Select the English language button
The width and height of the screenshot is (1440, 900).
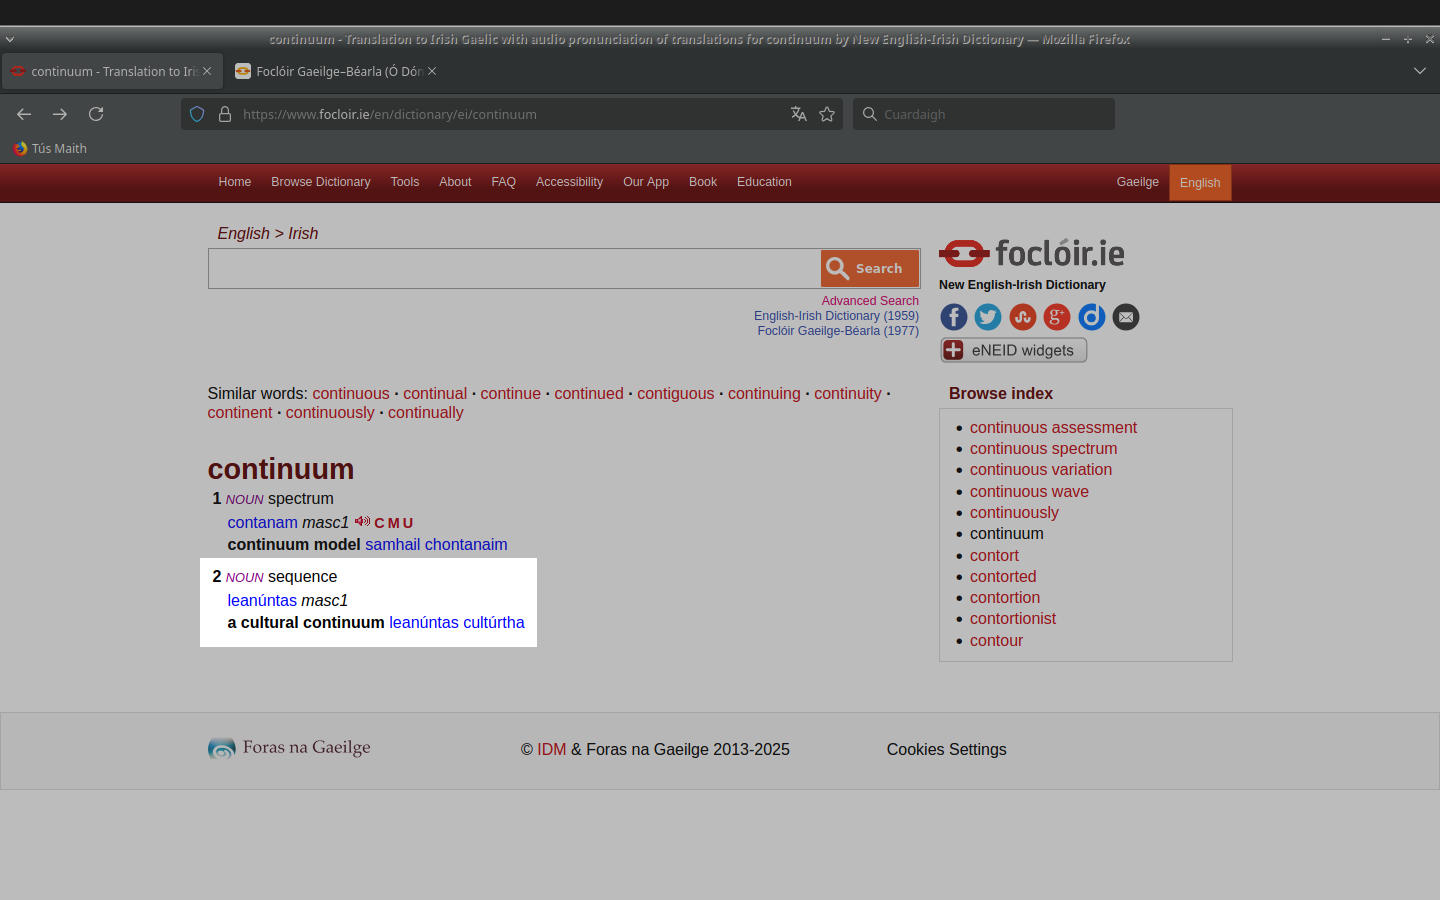point(1199,183)
